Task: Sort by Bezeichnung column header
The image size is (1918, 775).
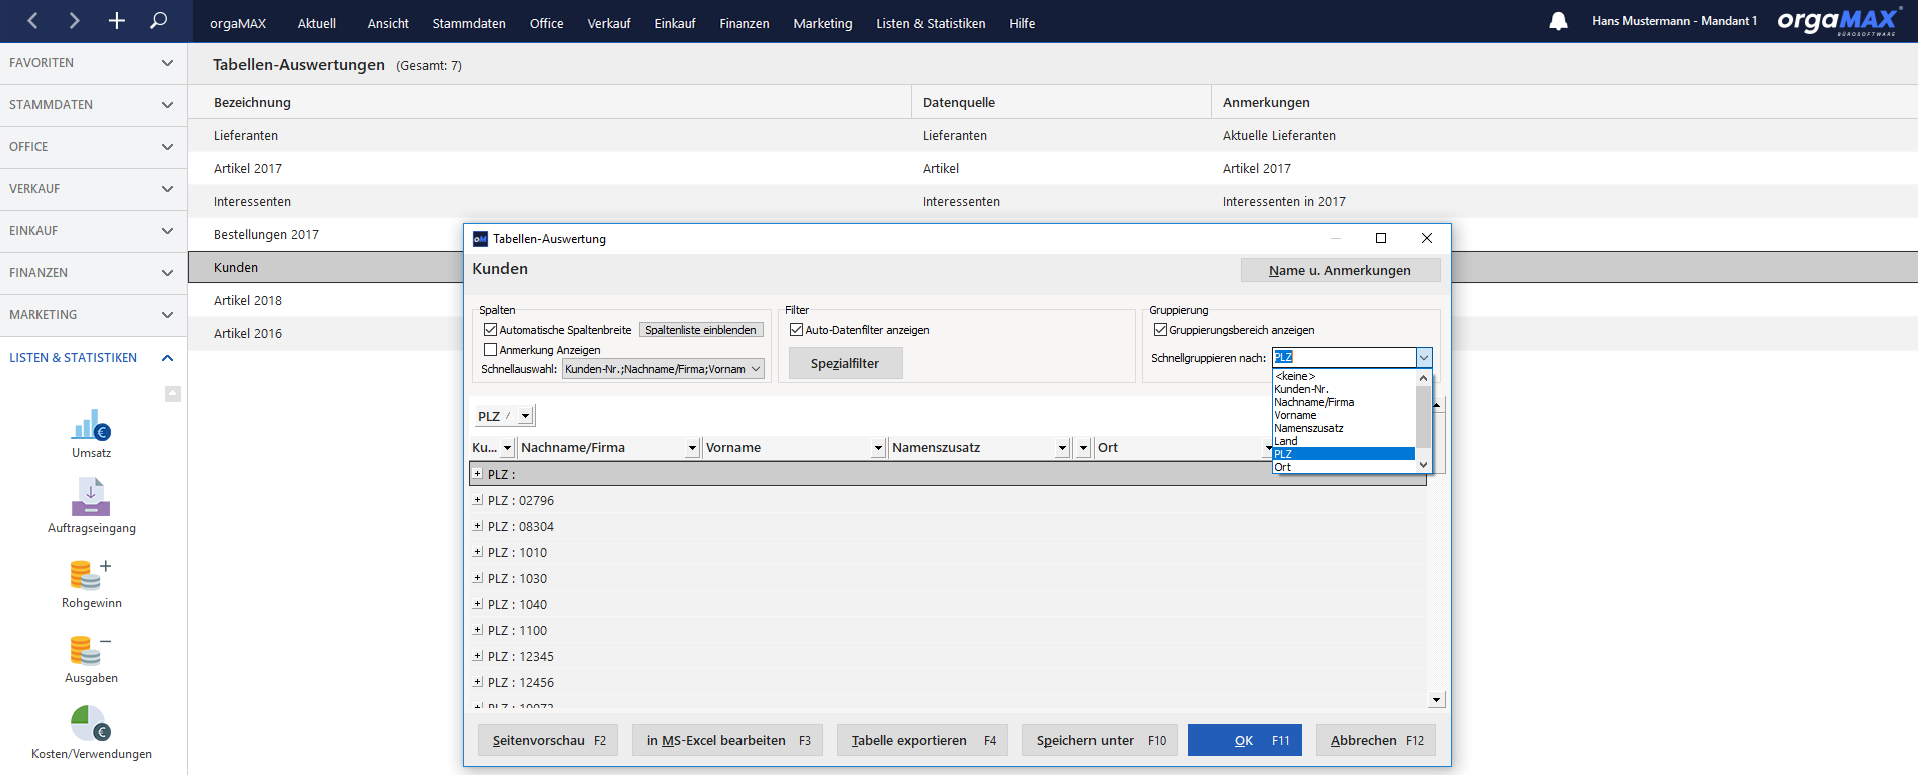Action: coord(549,102)
